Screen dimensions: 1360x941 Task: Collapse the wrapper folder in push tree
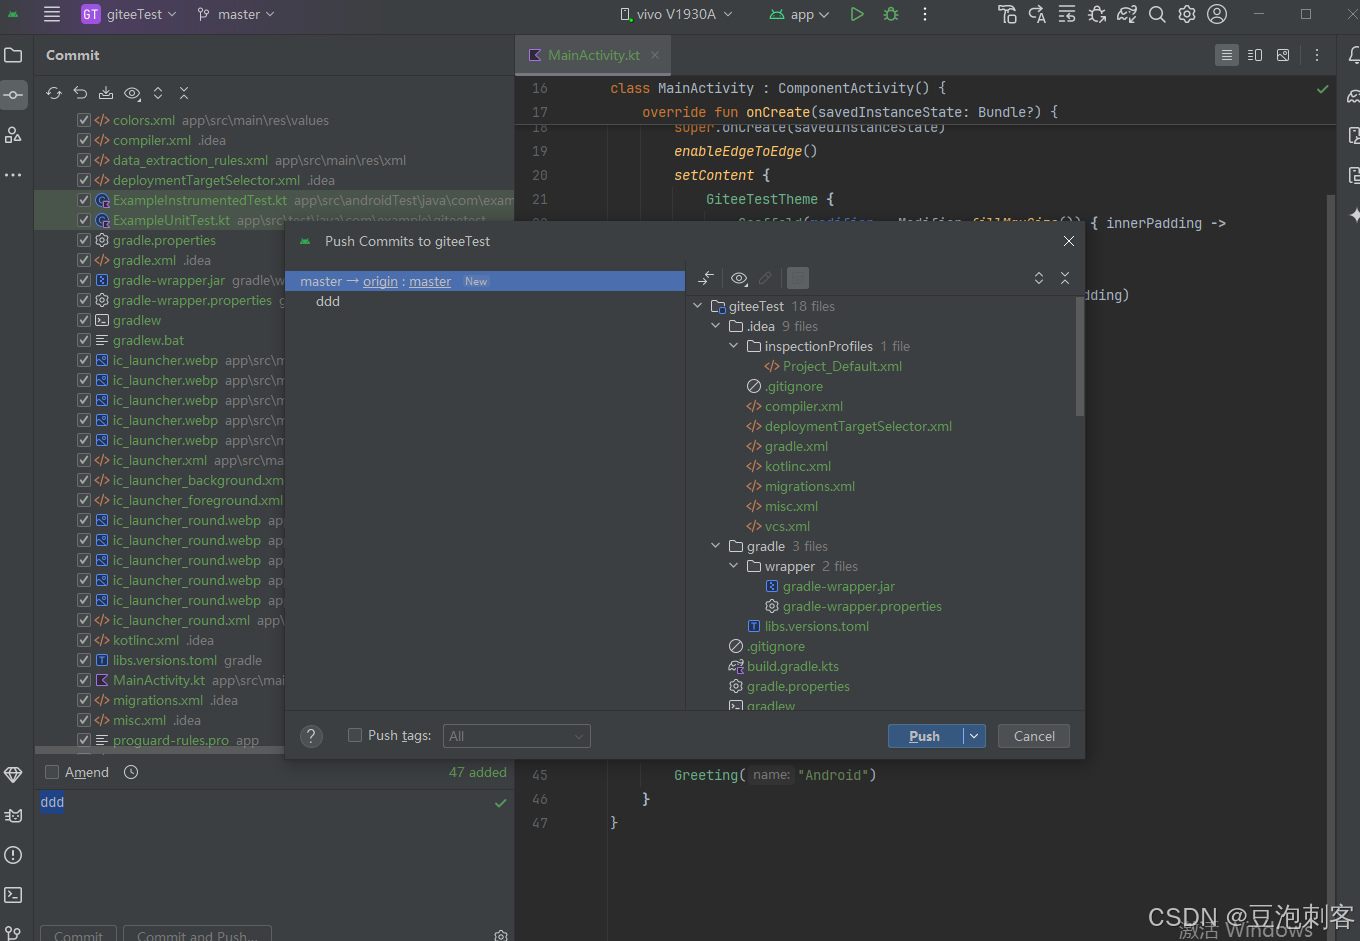[734, 566]
